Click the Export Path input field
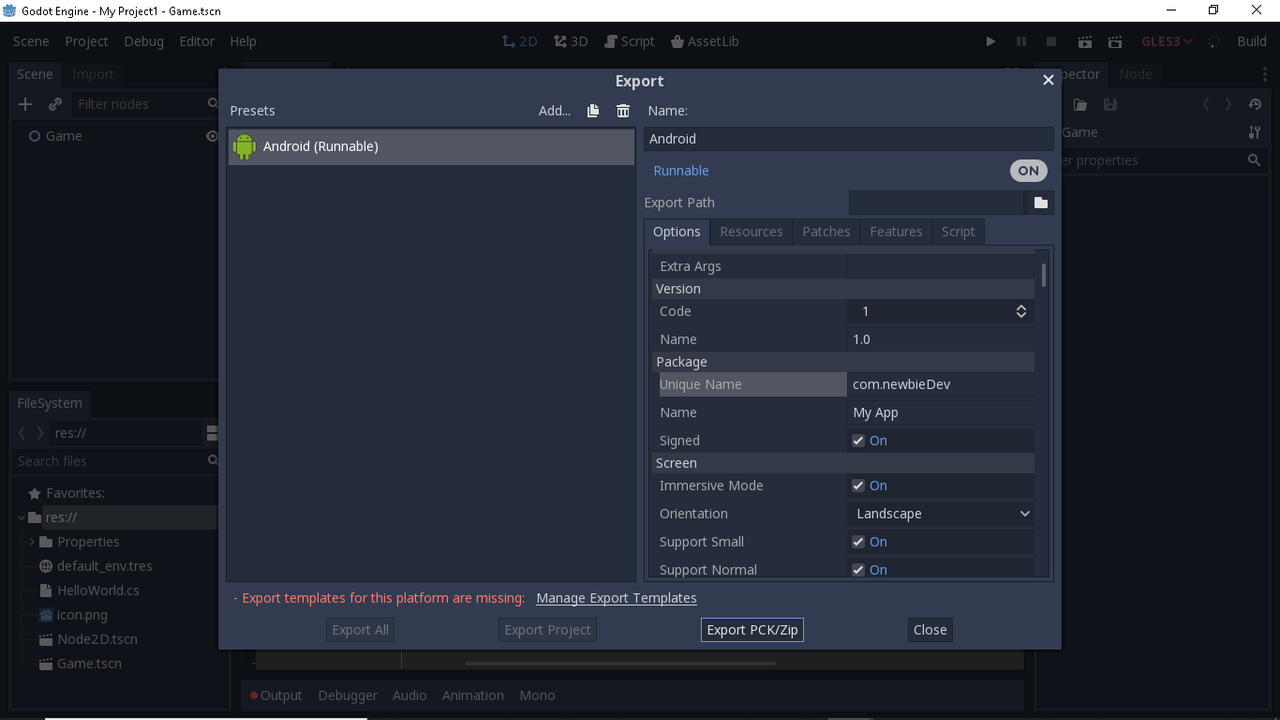This screenshot has height=720, width=1280. point(937,202)
